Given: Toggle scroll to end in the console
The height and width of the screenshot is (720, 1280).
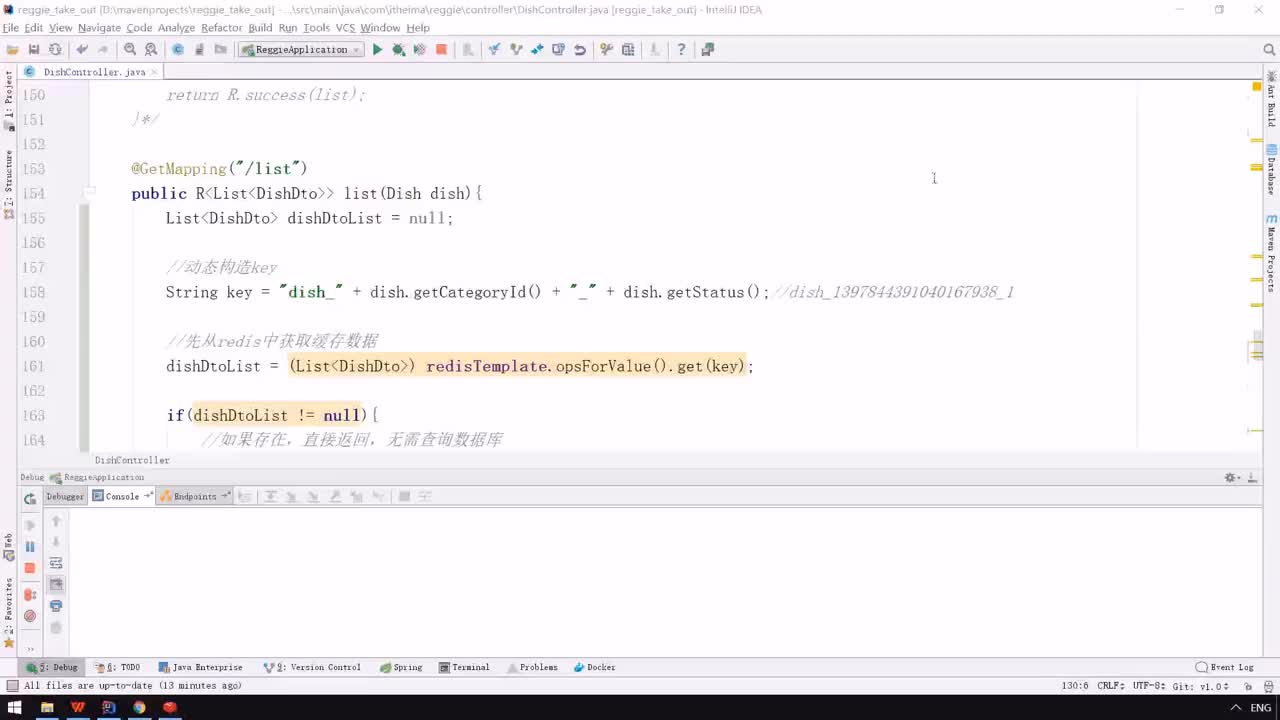Looking at the screenshot, I should coord(56,584).
